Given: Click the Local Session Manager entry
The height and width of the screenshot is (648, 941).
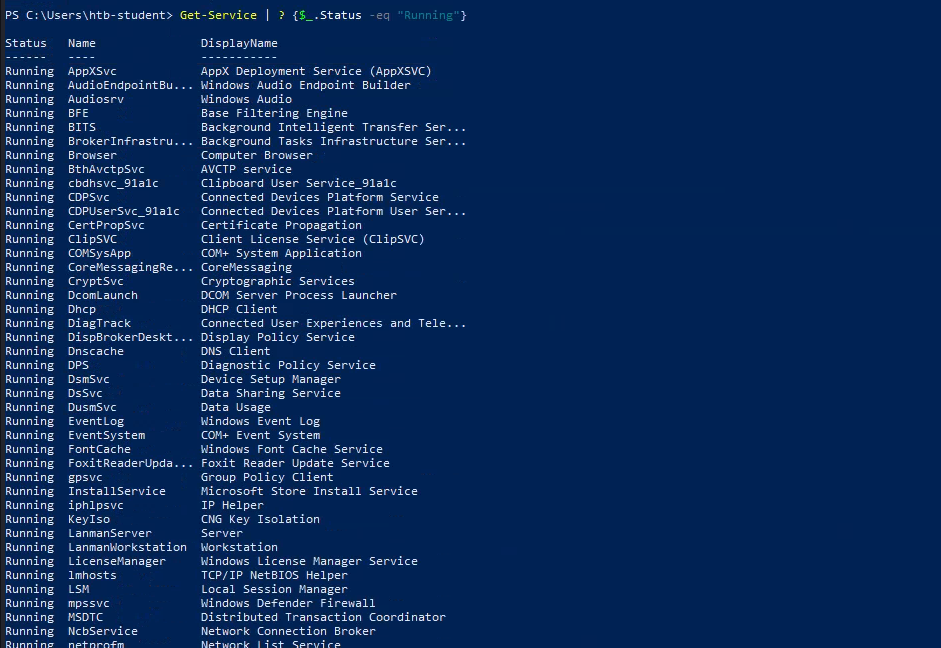Looking at the screenshot, I should [x=274, y=589].
